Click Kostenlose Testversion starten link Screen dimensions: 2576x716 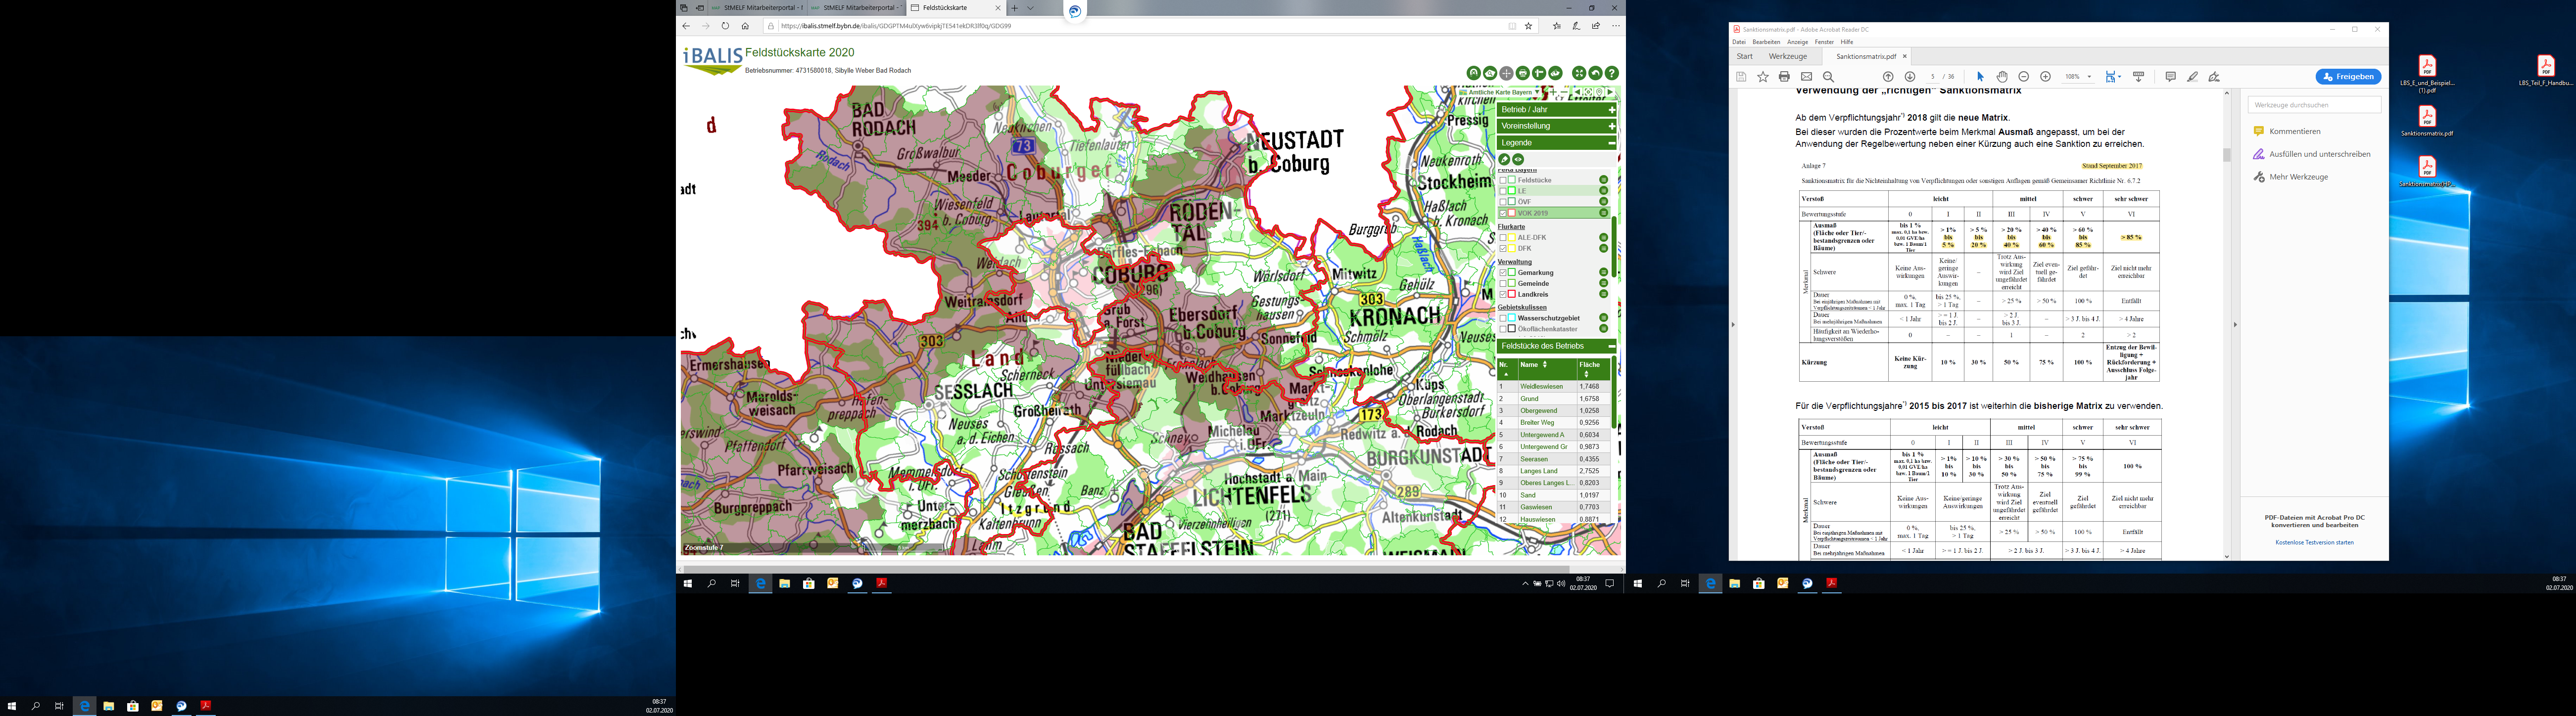pos(2314,542)
